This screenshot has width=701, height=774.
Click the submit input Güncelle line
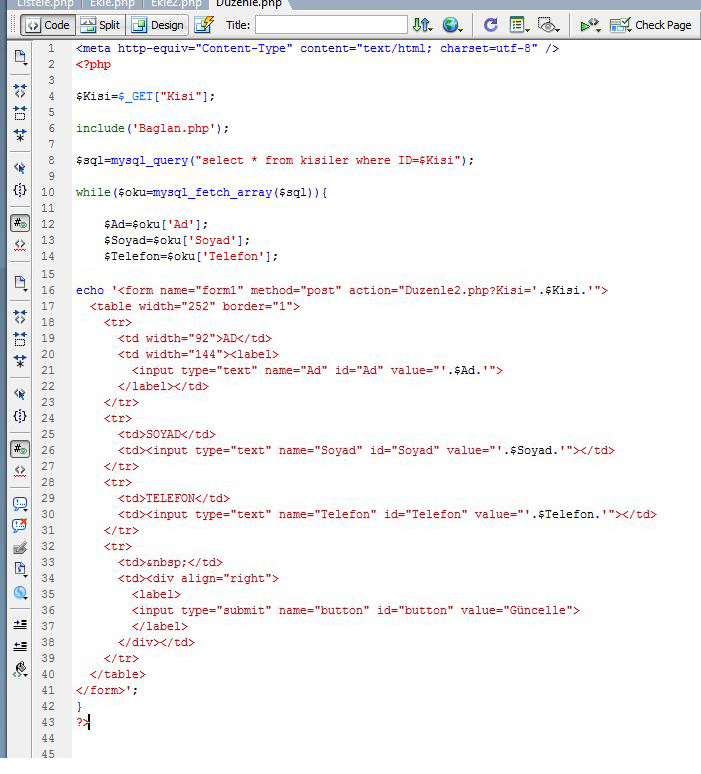click(355, 611)
